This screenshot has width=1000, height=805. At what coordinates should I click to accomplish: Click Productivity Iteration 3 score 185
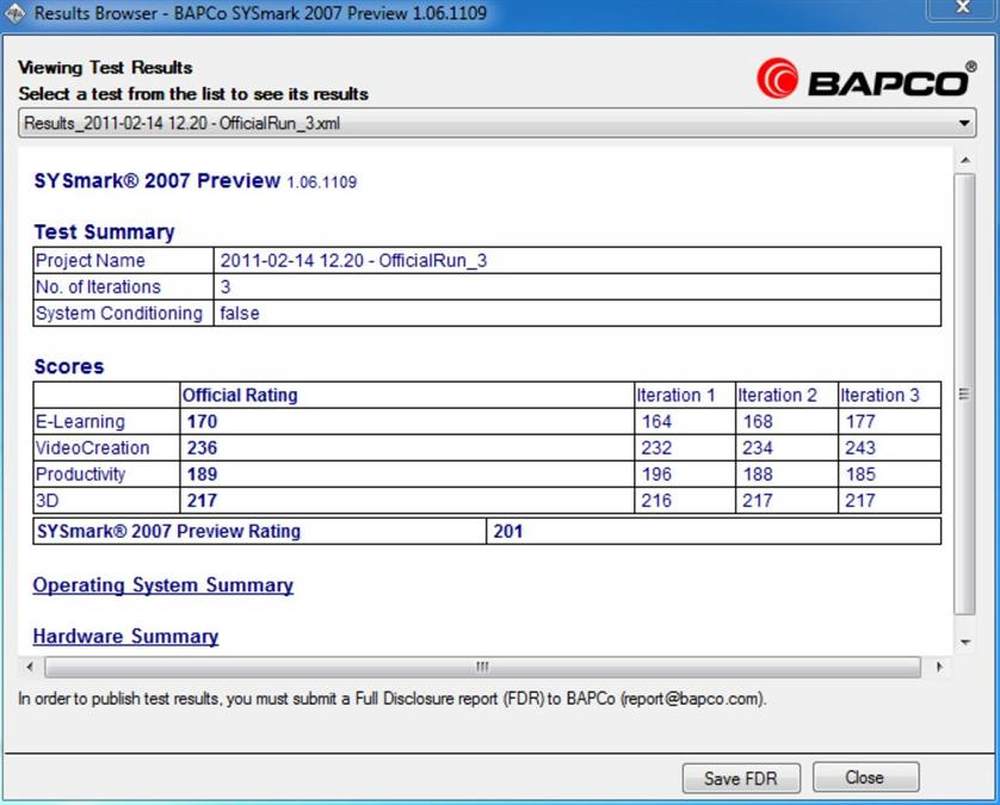860,474
